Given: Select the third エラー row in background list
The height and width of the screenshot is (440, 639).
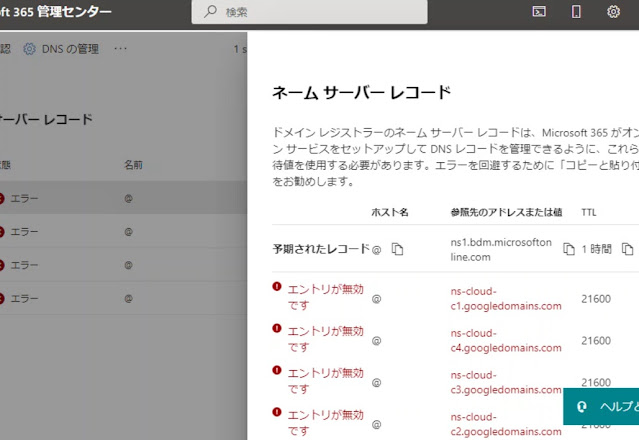Looking at the screenshot, I should tap(123, 265).
